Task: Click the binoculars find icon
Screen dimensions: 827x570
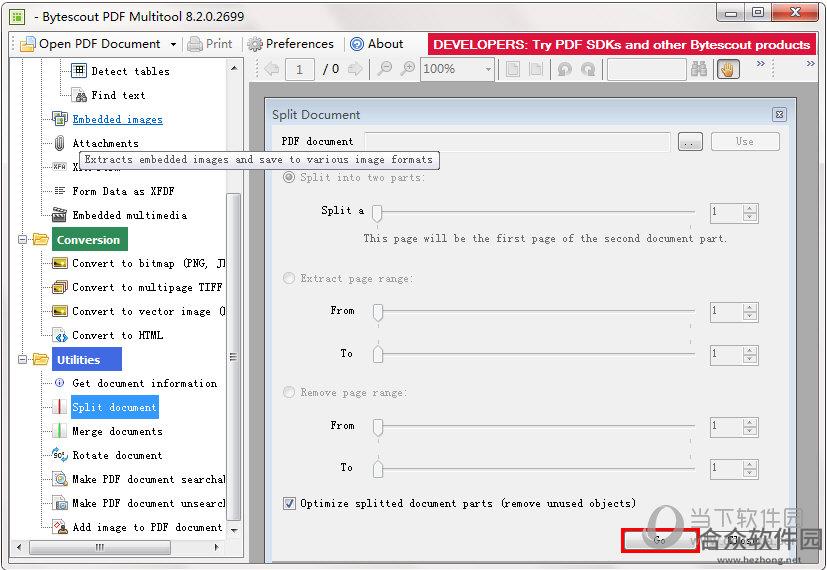Action: pos(699,69)
